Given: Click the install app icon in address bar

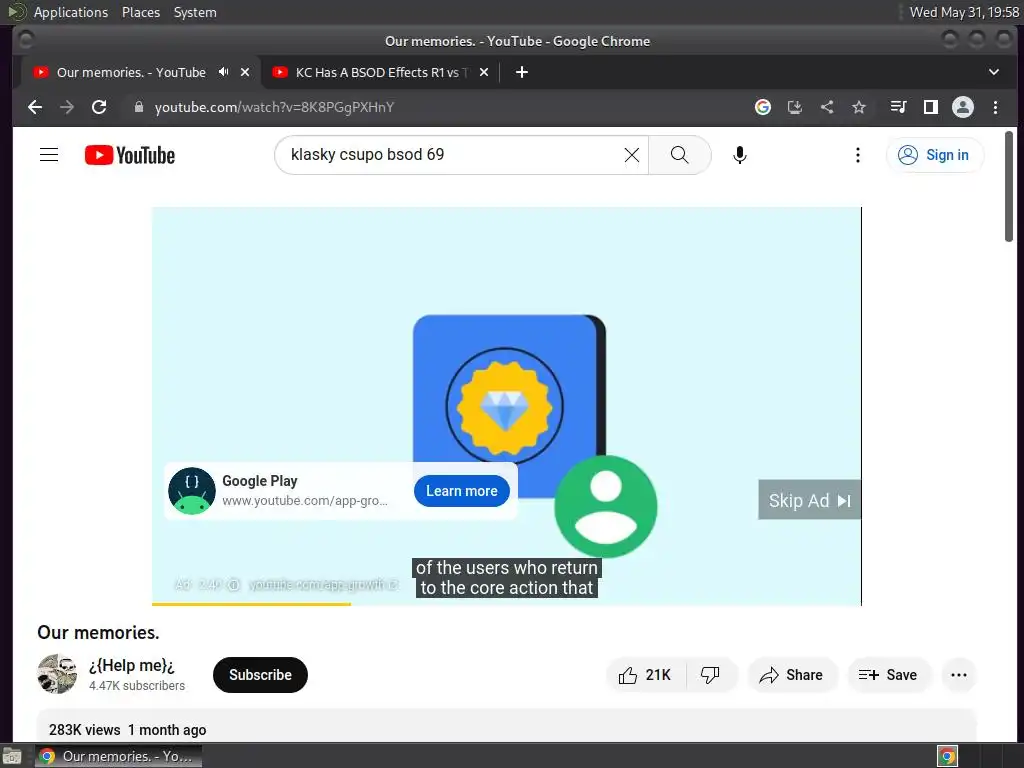Looking at the screenshot, I should coord(795,107).
